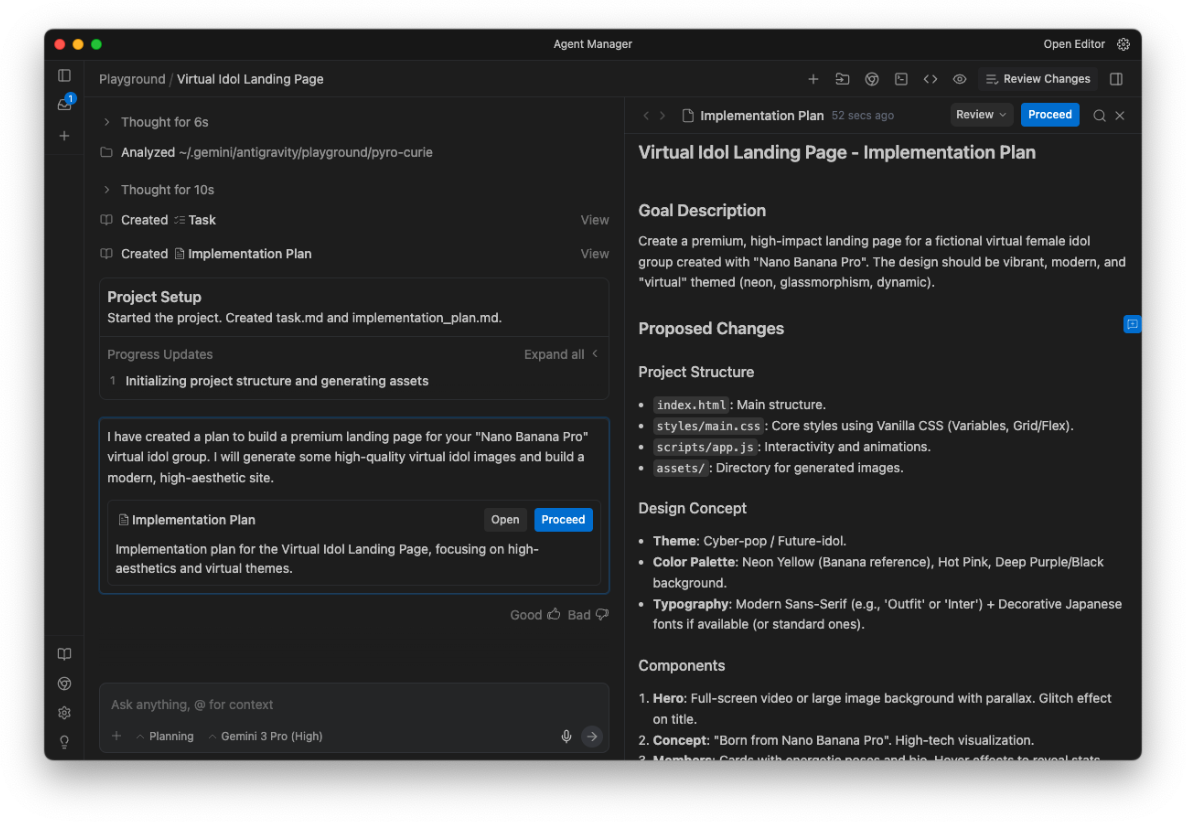The height and width of the screenshot is (822, 1186).
Task: Open the Gemini 3 Pro model selector
Action: 265,736
